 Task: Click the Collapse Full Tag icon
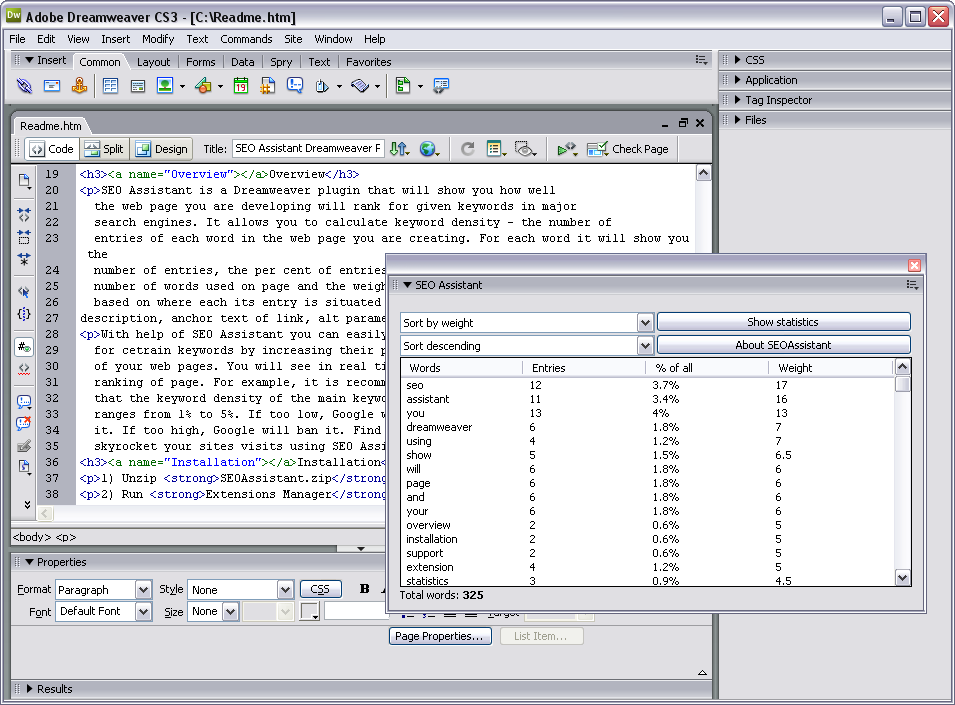(24, 213)
